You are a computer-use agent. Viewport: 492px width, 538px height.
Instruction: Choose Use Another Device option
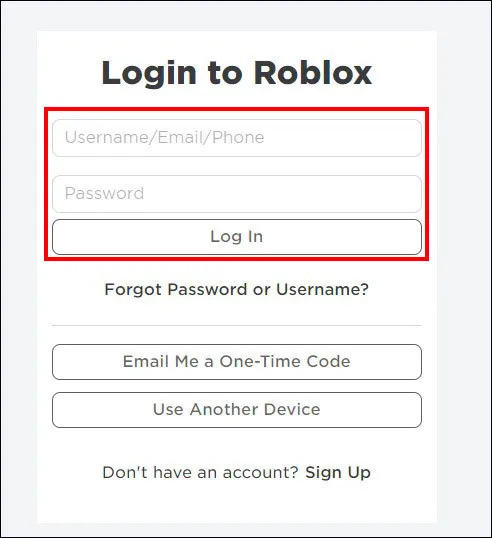(x=237, y=410)
